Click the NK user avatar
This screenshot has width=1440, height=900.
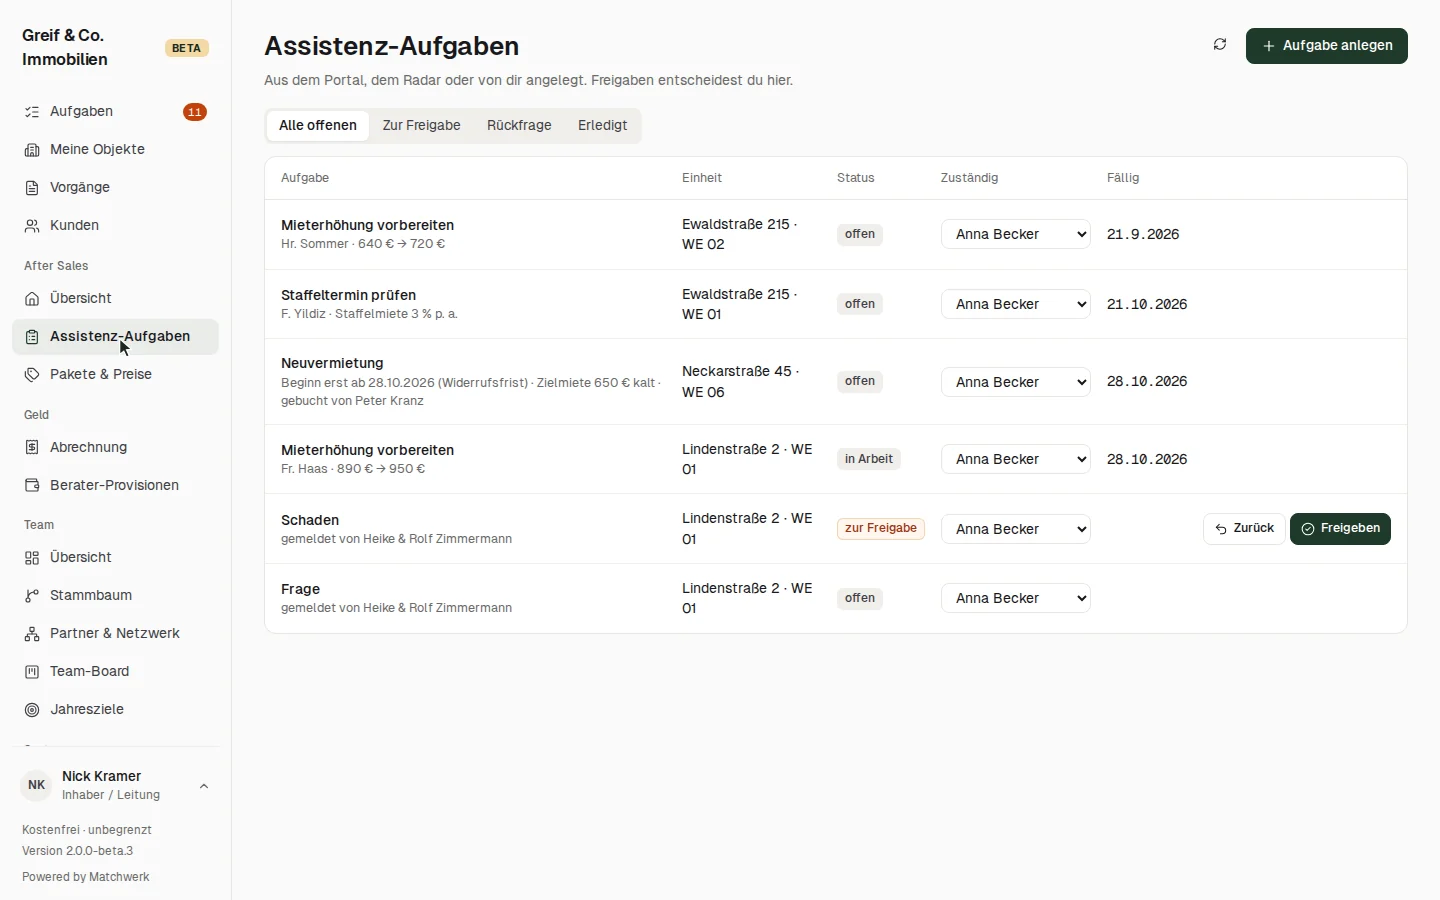37,786
